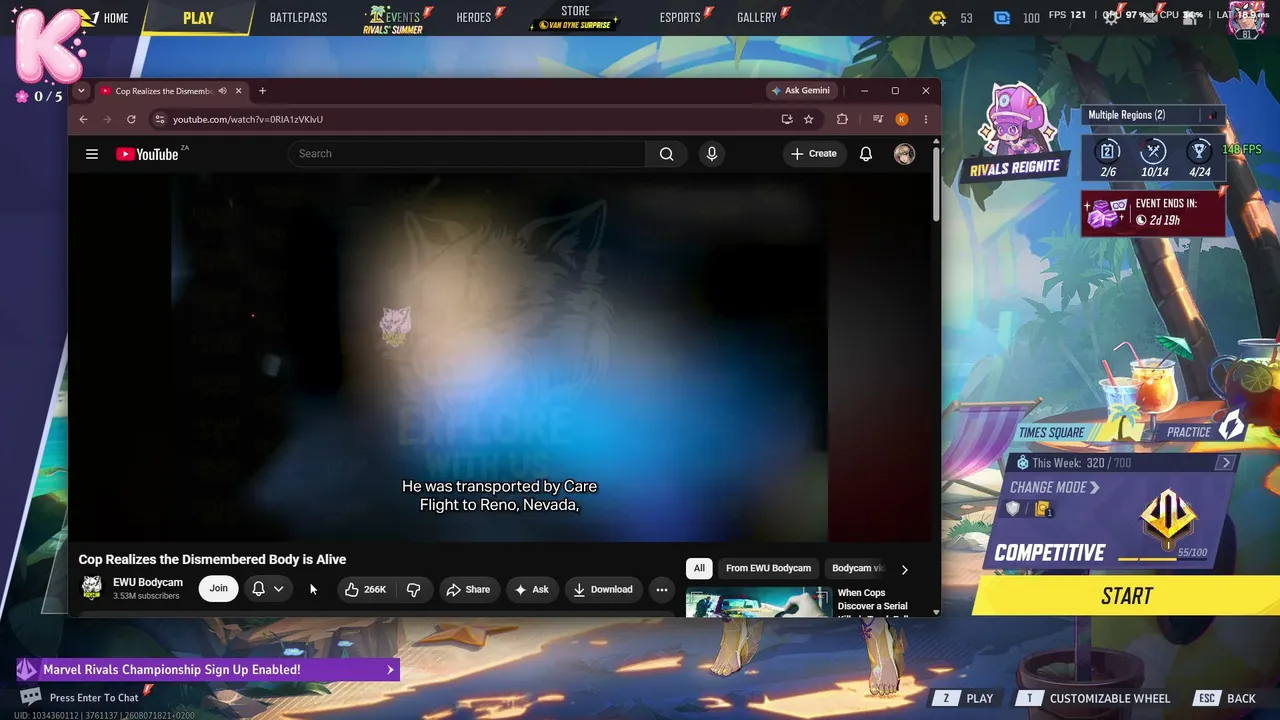Screen dimensions: 1280x720
Task: Click the YouTube search input field
Action: 467,154
